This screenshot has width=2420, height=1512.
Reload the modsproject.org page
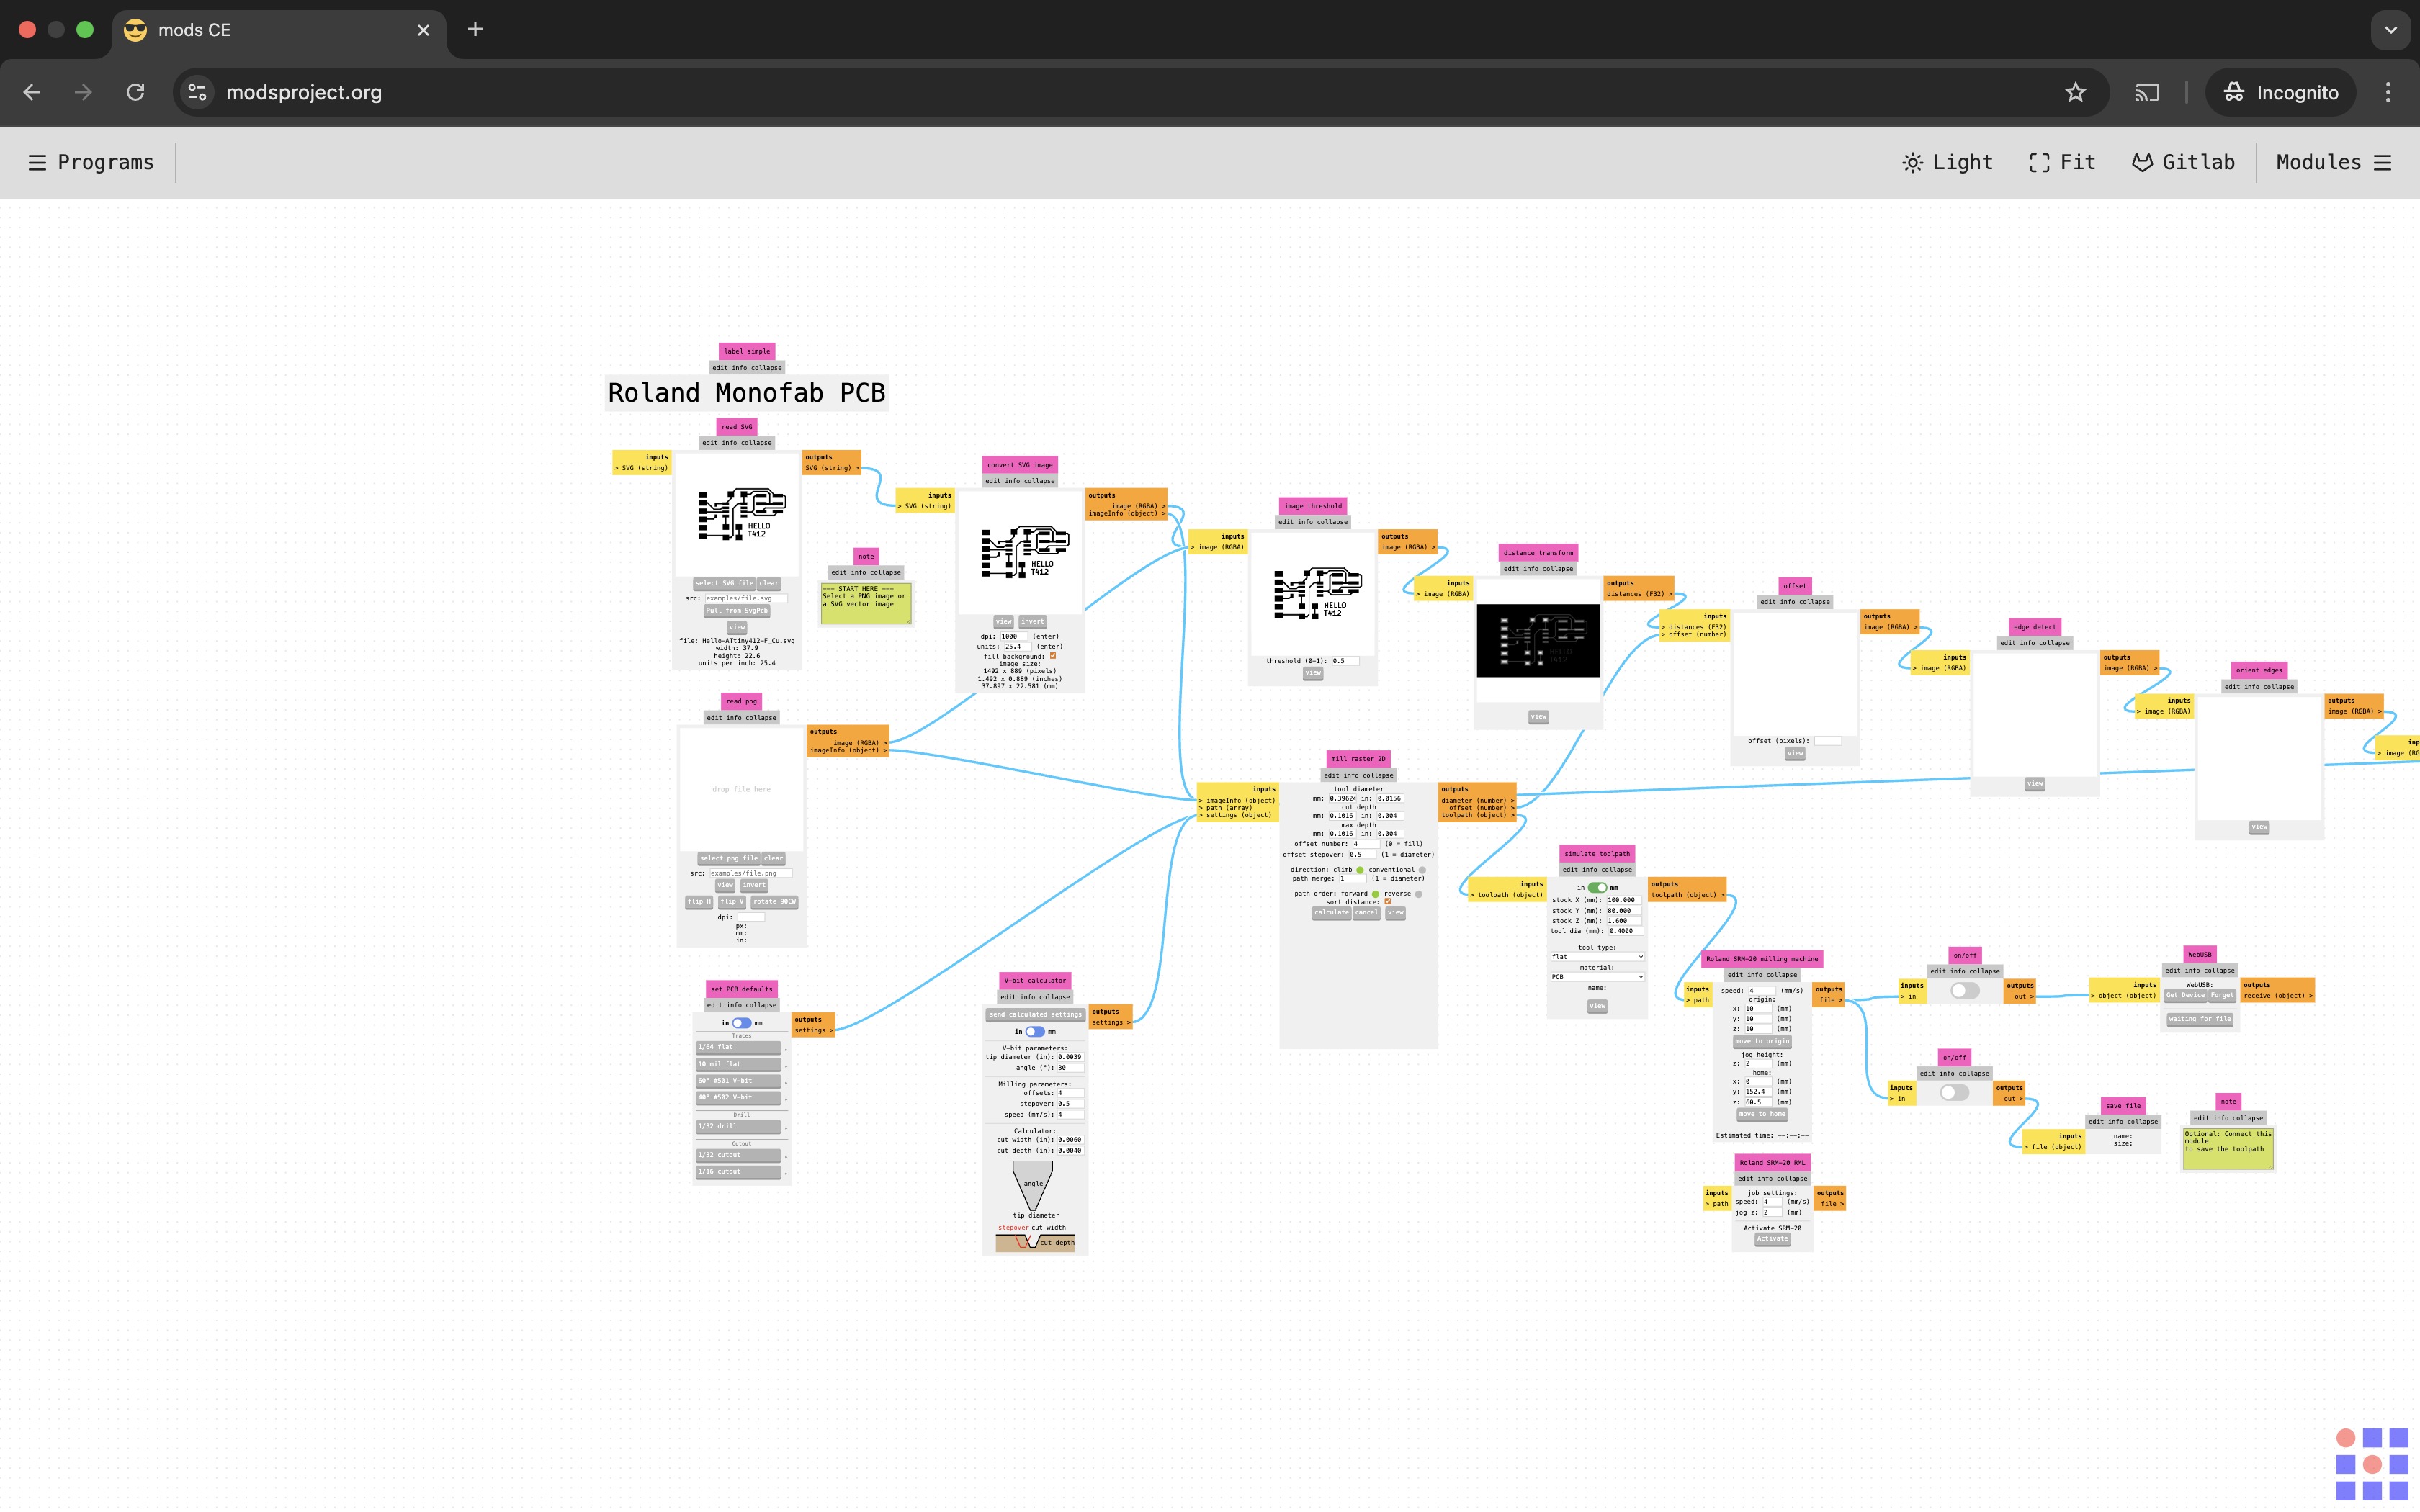coord(135,92)
